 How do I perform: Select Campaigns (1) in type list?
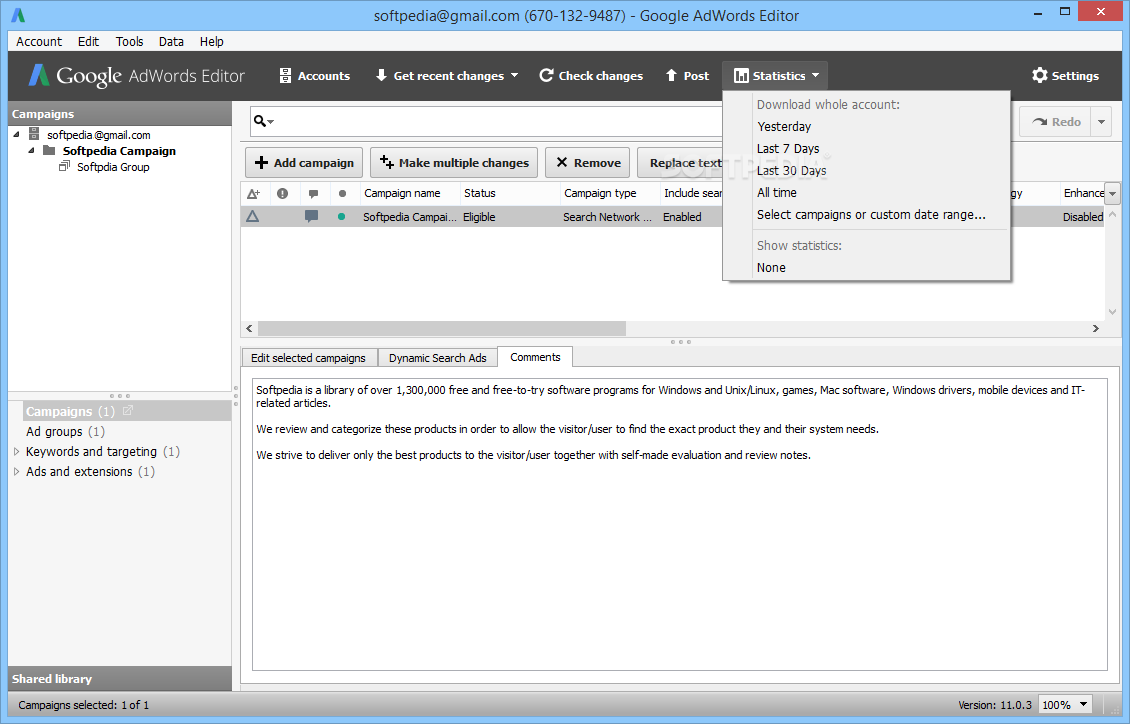[x=71, y=411]
